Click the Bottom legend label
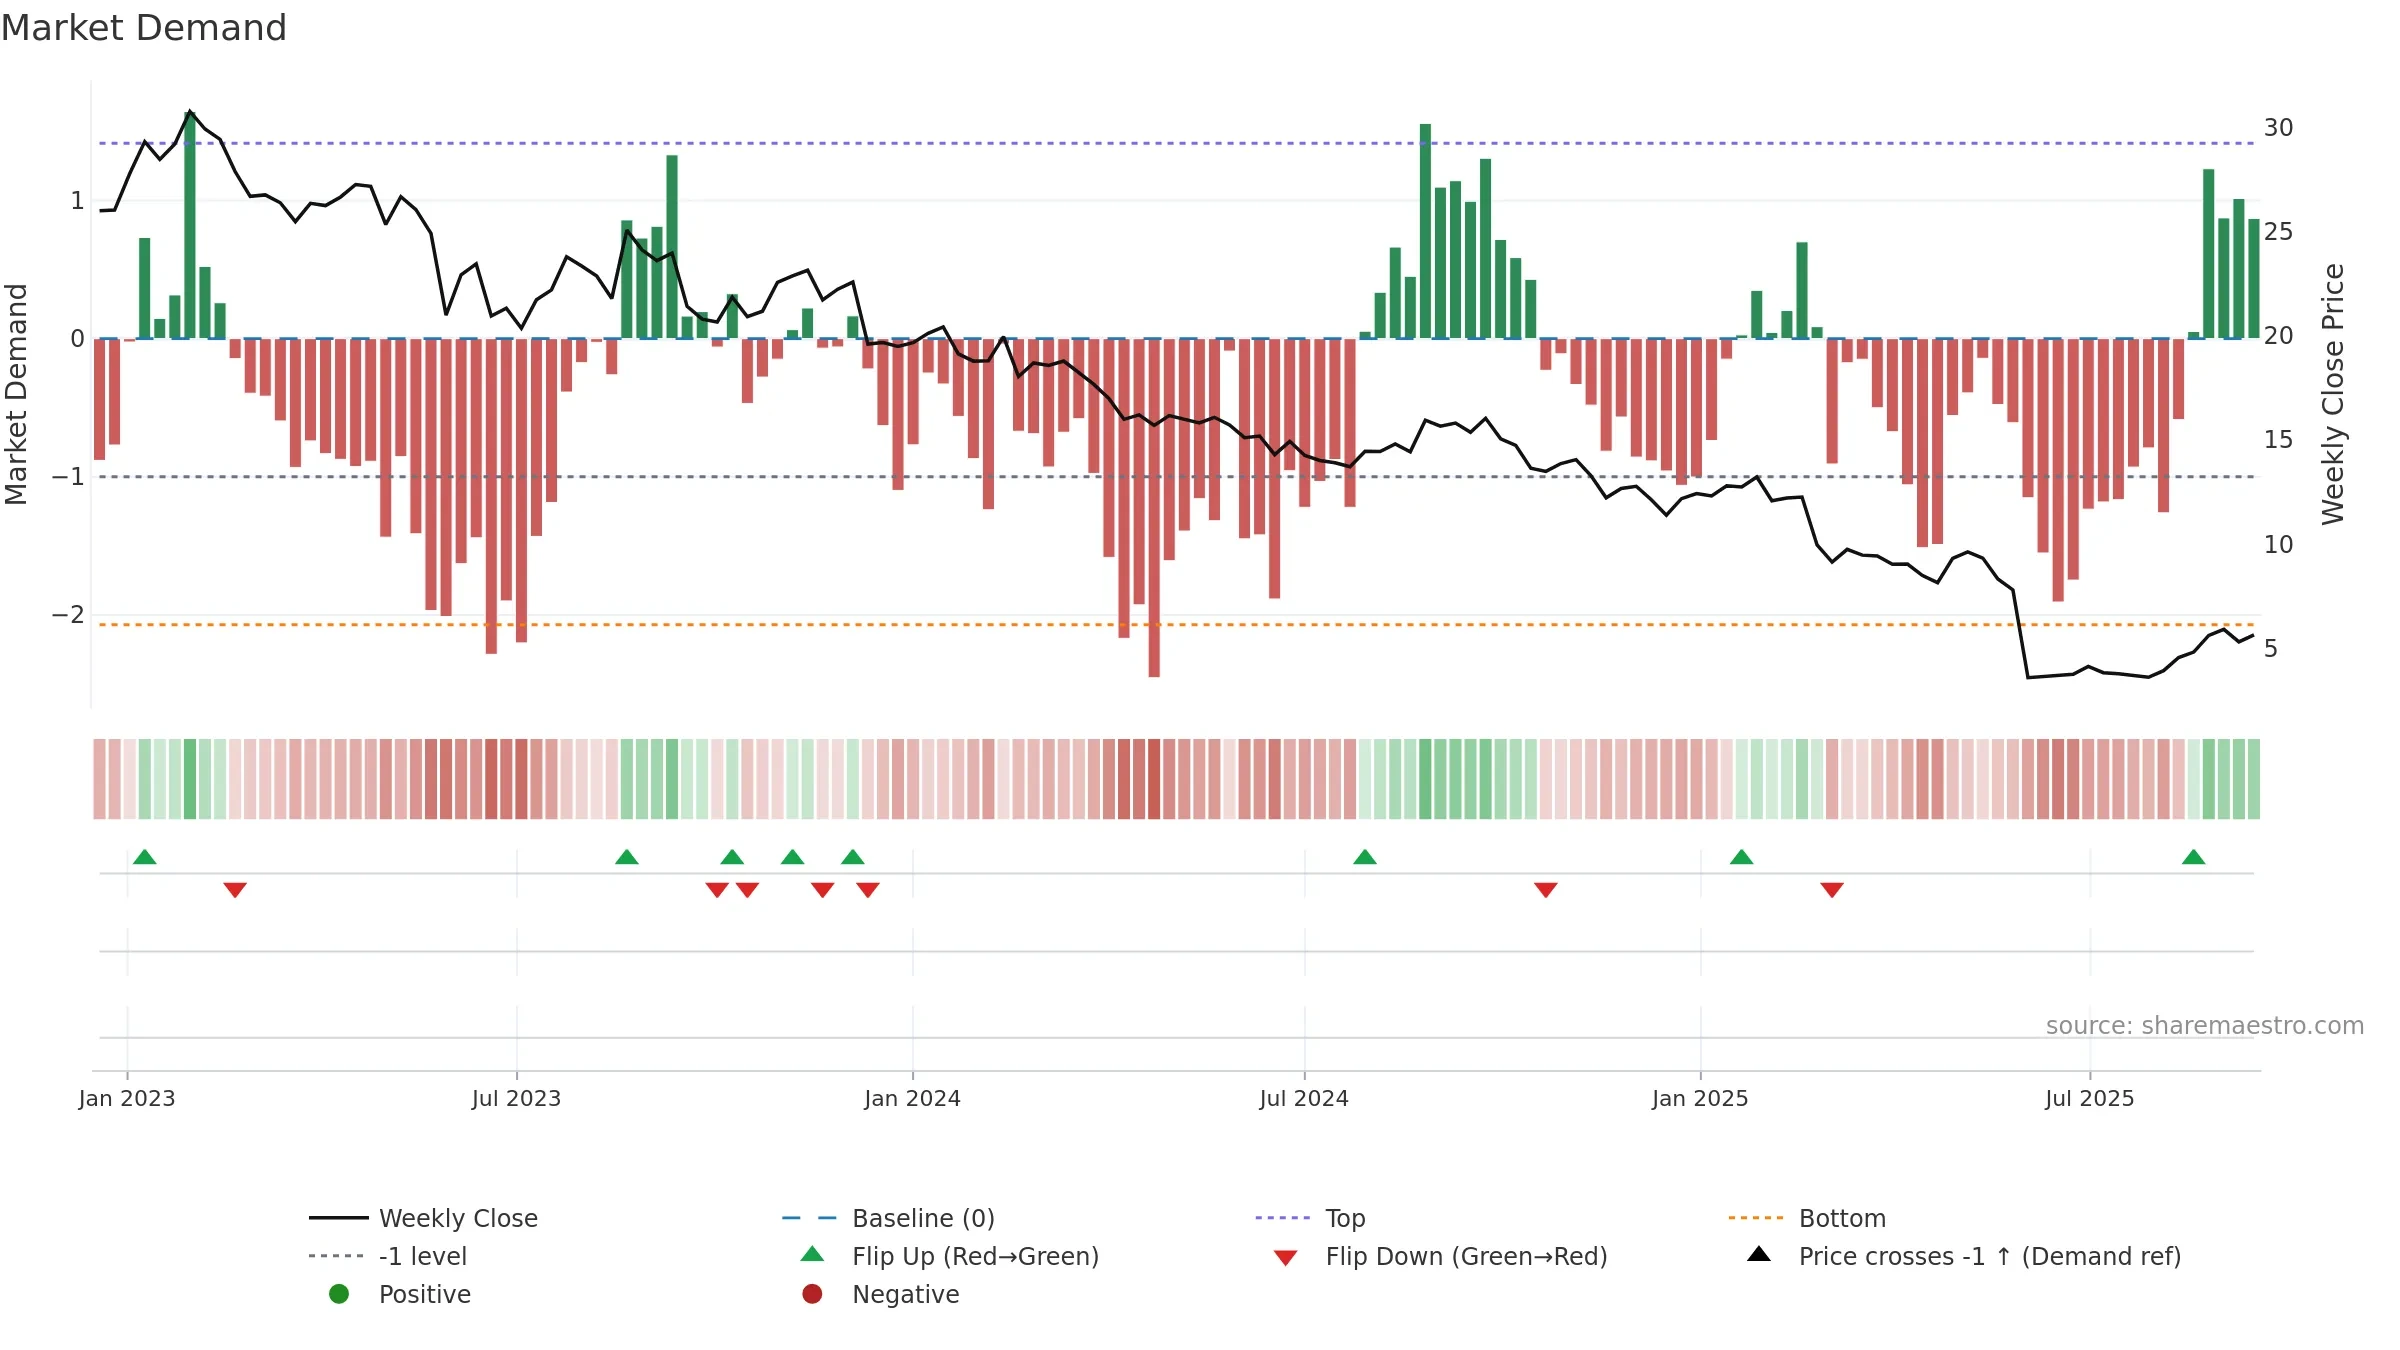 pyautogui.click(x=1842, y=1218)
